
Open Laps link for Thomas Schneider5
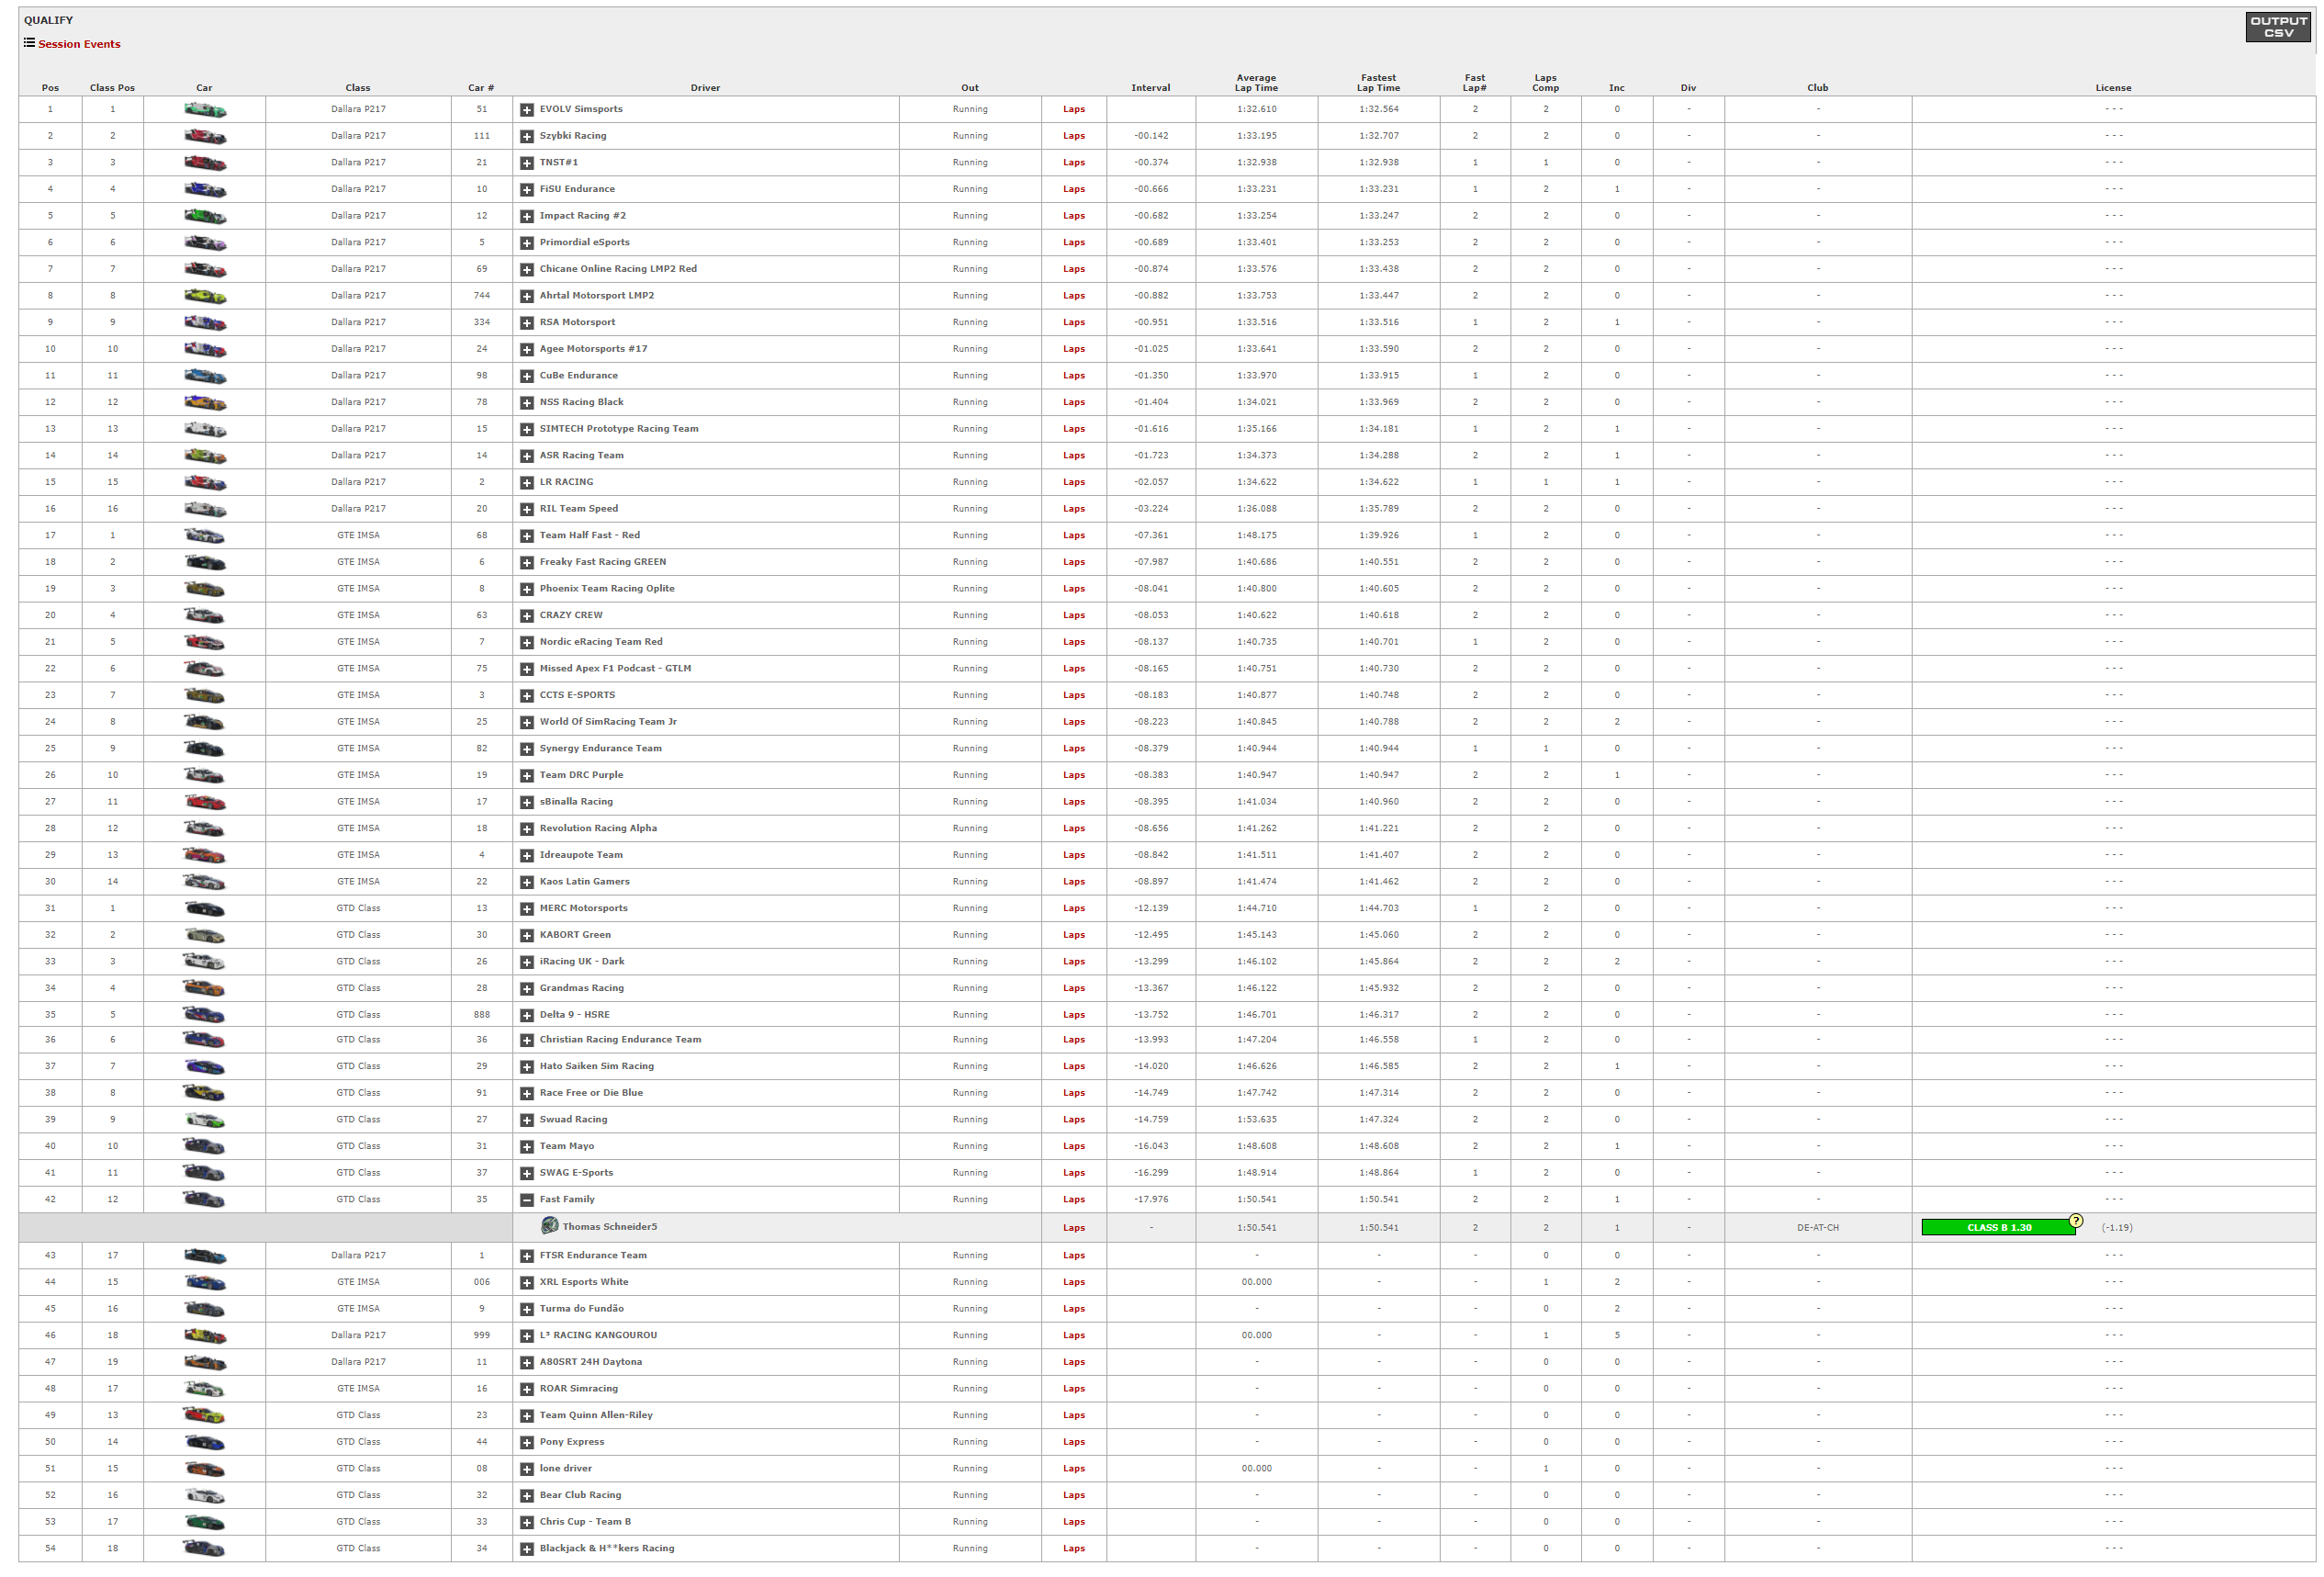tap(1074, 1228)
